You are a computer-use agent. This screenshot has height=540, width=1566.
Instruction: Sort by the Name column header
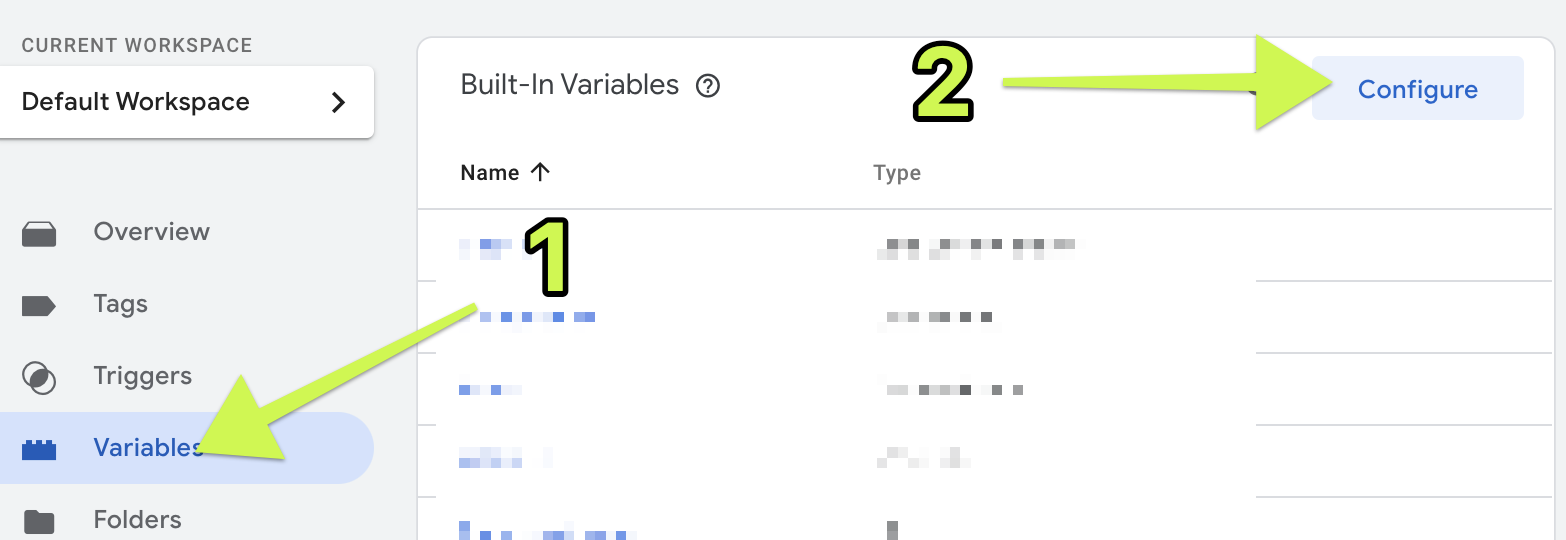pyautogui.click(x=489, y=173)
